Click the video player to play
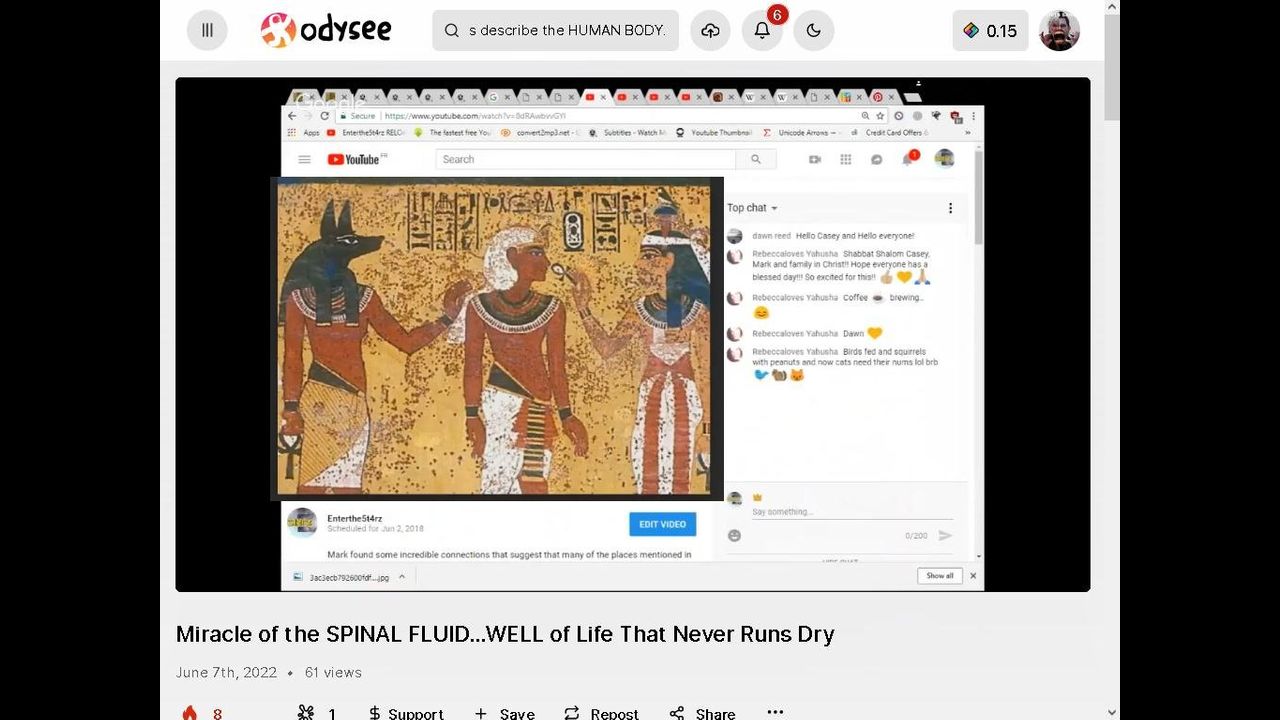 click(632, 334)
